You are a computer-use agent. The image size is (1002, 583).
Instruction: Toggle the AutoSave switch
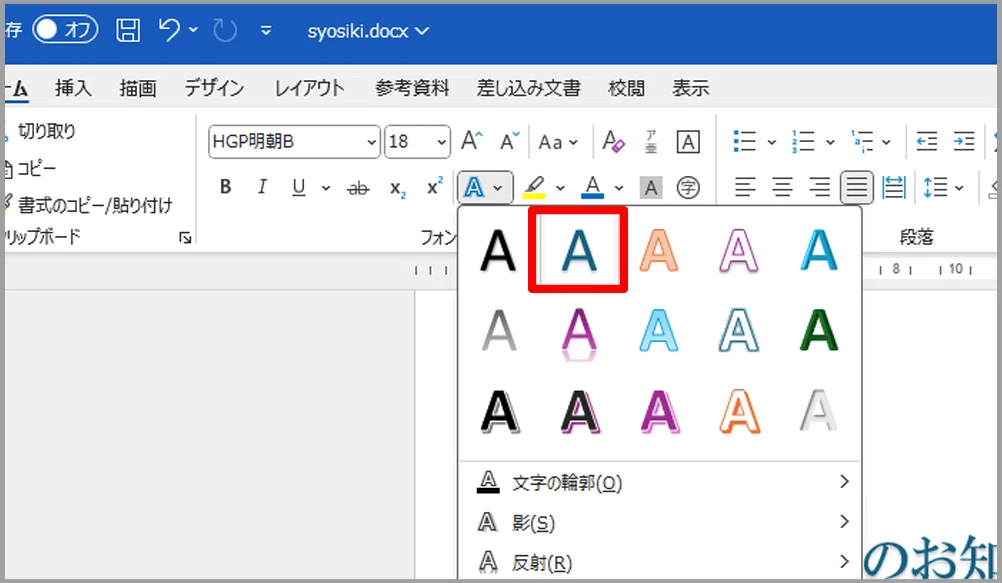(x=65, y=29)
